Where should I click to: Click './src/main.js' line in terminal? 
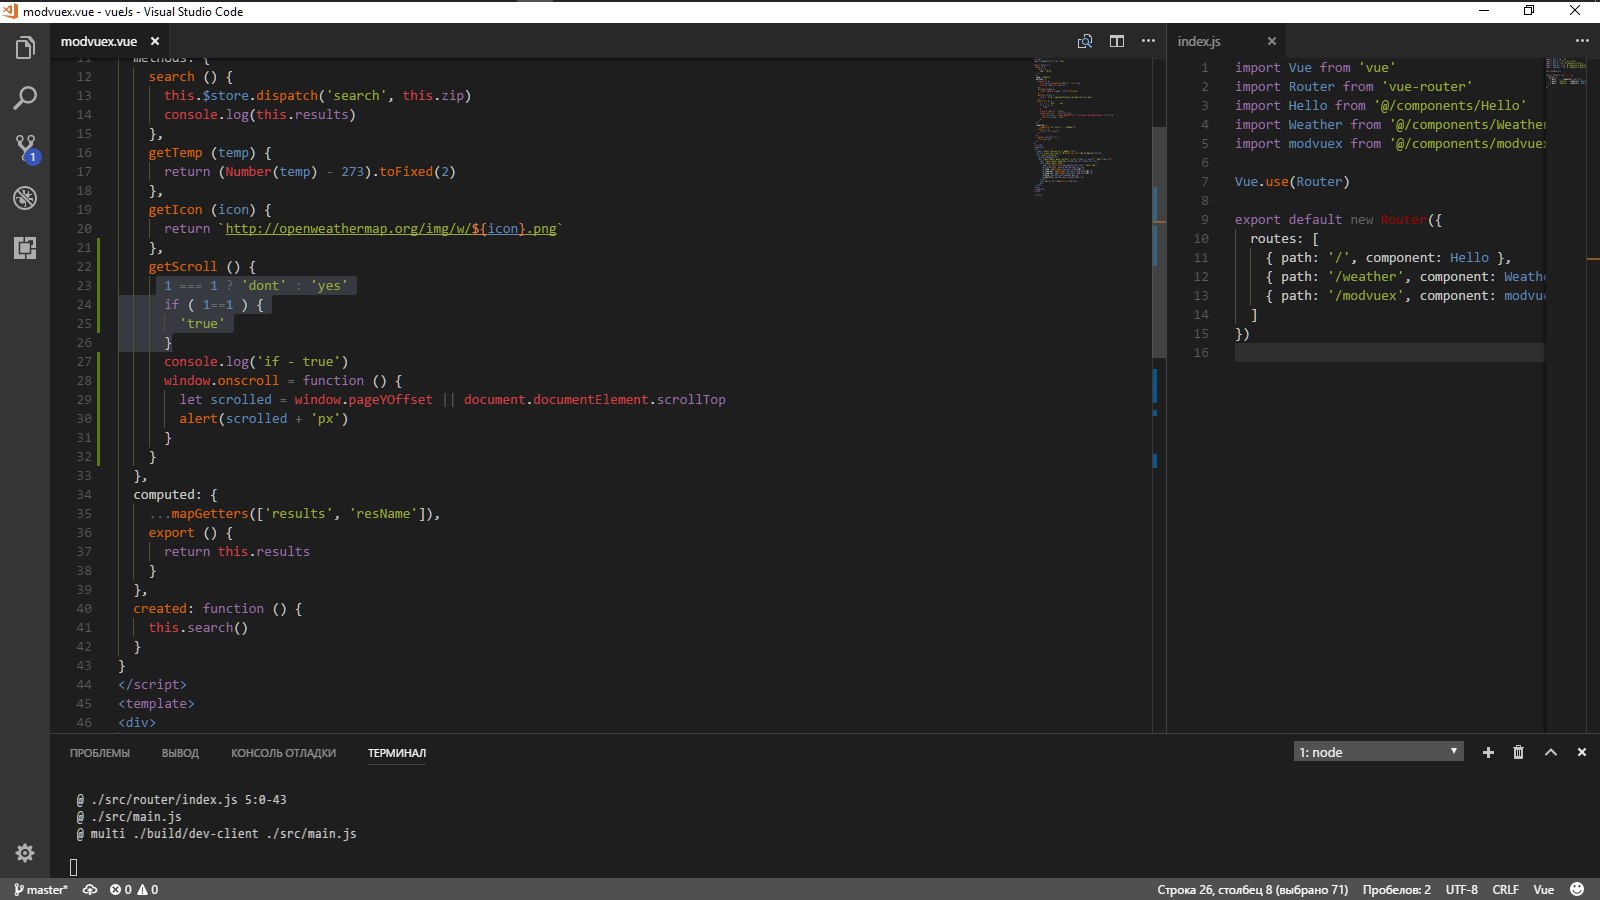(129, 816)
